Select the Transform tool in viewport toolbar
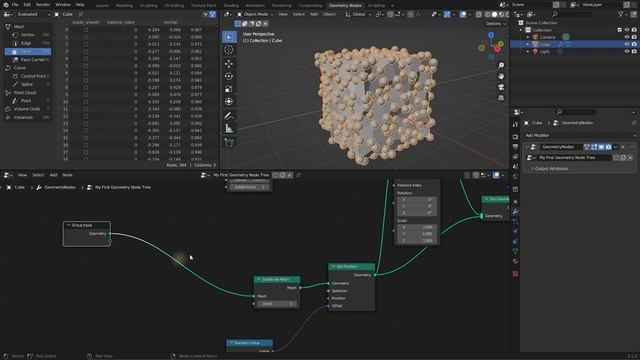This screenshot has width=640, height=360. point(229,102)
